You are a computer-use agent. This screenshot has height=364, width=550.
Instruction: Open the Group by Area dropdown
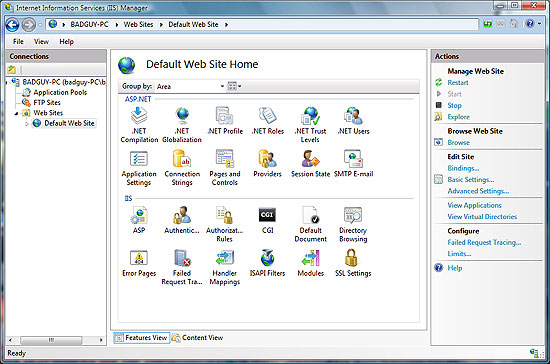coord(190,86)
